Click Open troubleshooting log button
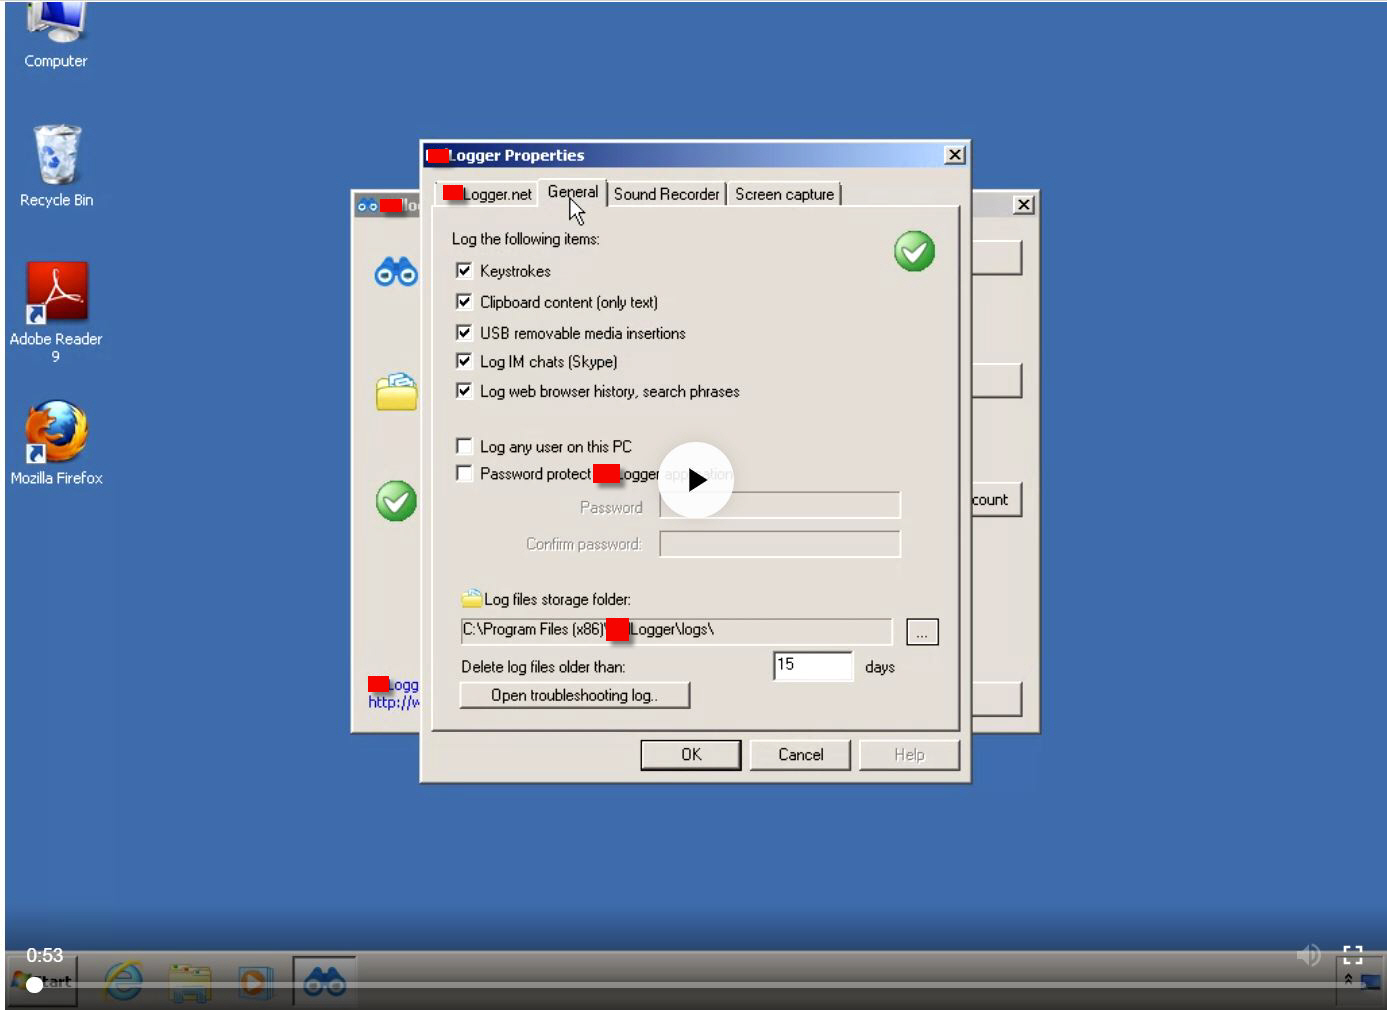 click(x=575, y=695)
